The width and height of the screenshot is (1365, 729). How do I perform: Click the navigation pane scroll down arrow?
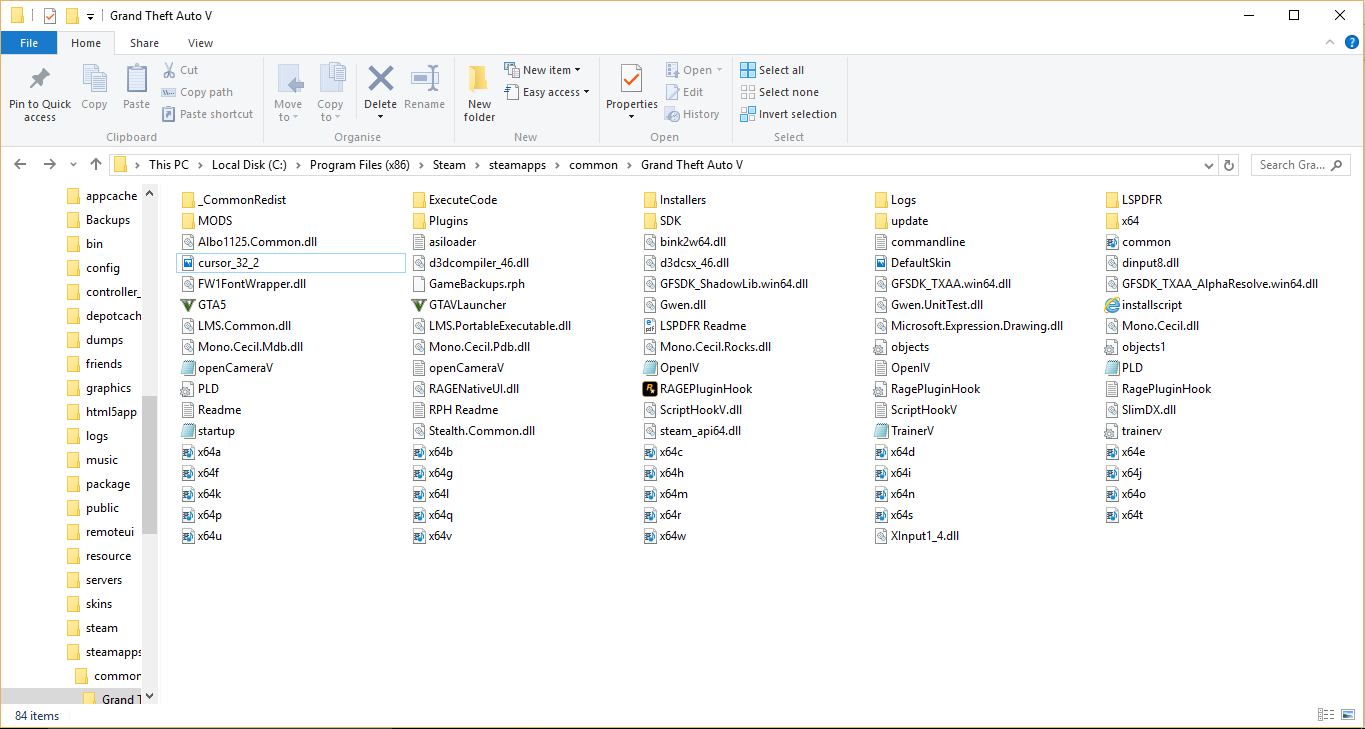click(x=149, y=696)
